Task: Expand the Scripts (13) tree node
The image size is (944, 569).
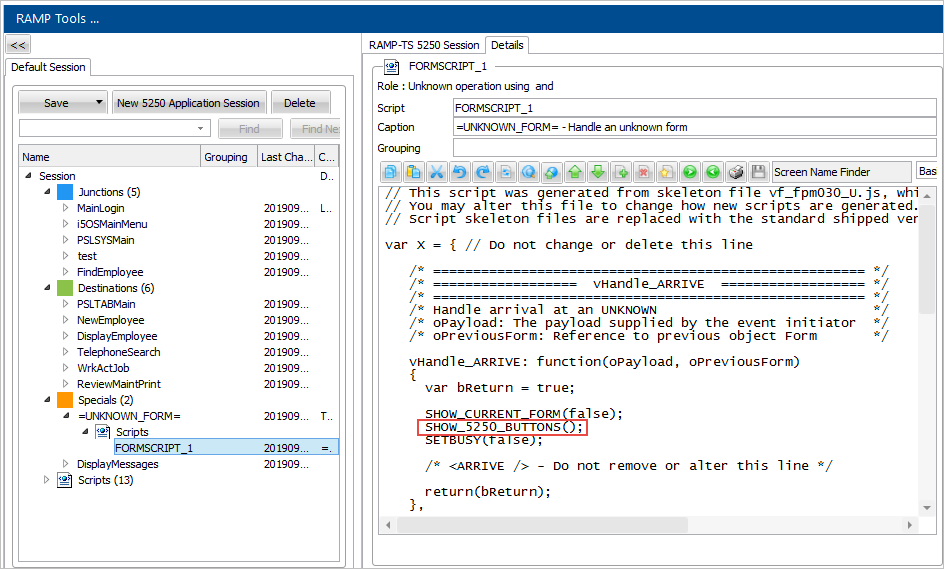Action: pos(46,480)
